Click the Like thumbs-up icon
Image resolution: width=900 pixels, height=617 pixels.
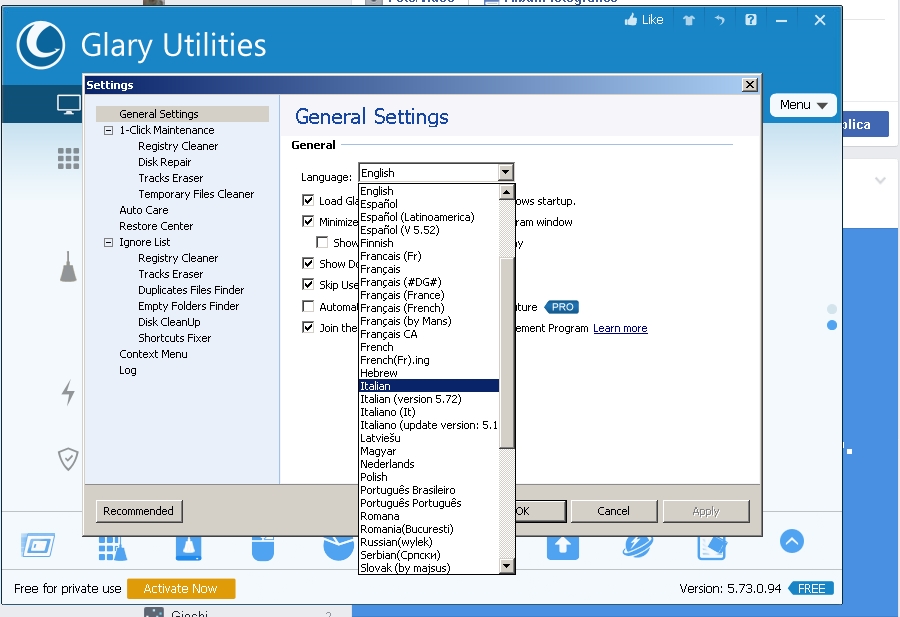pyautogui.click(x=631, y=20)
